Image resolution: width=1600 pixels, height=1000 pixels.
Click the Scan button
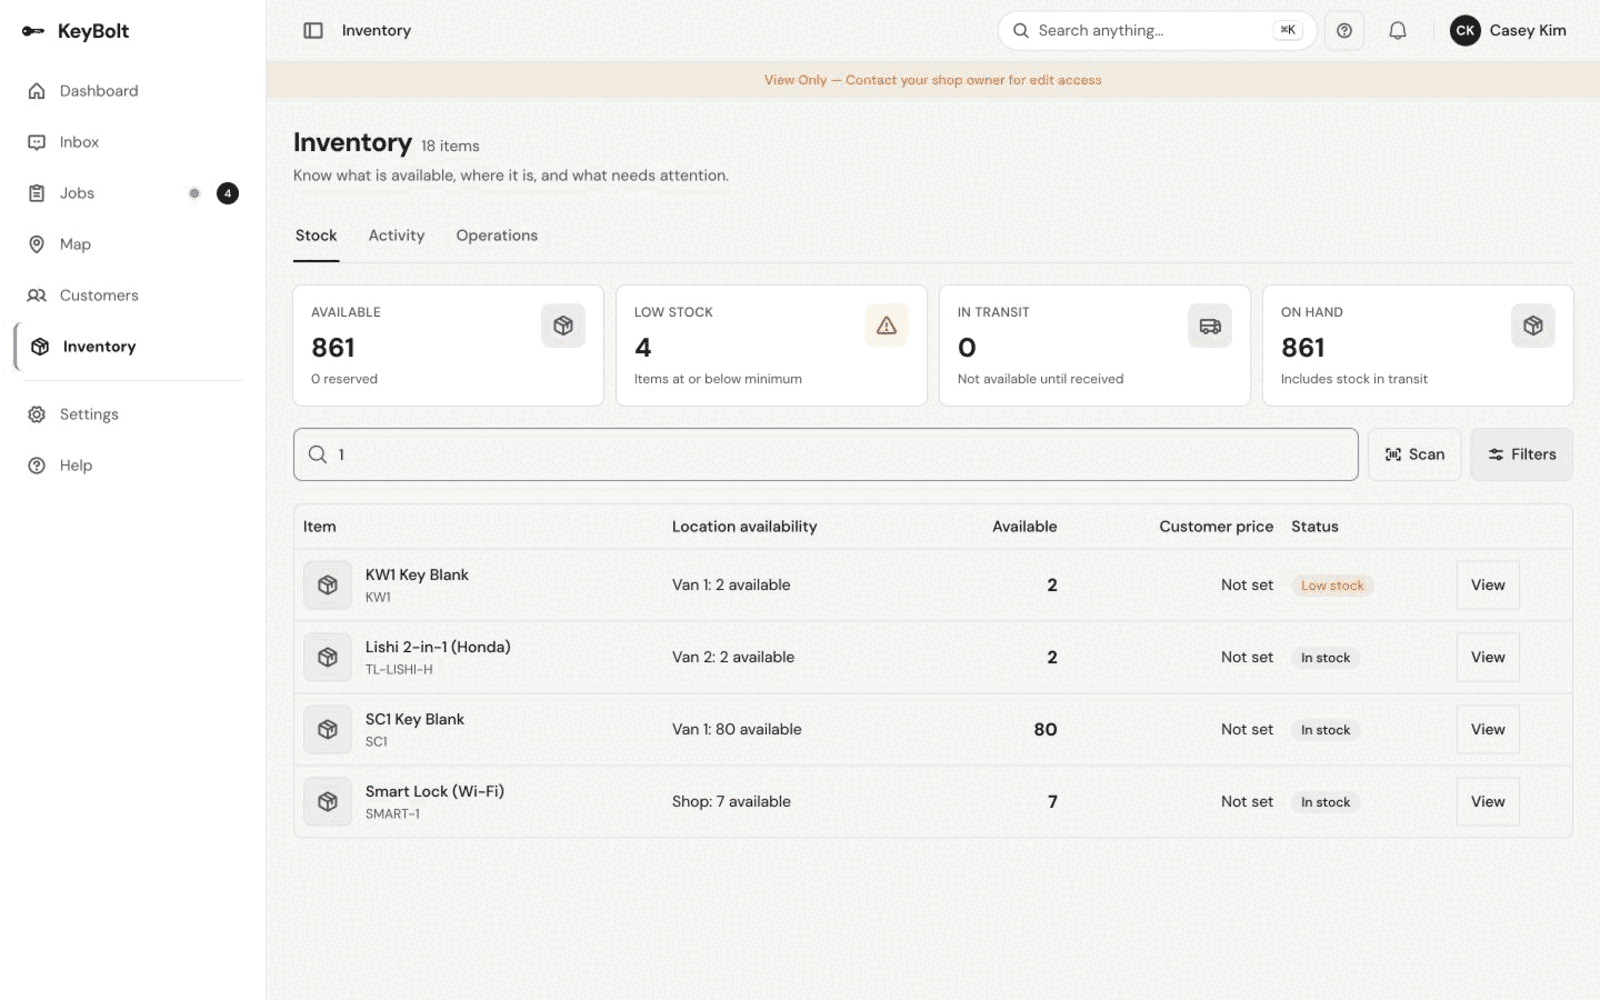pyautogui.click(x=1414, y=454)
